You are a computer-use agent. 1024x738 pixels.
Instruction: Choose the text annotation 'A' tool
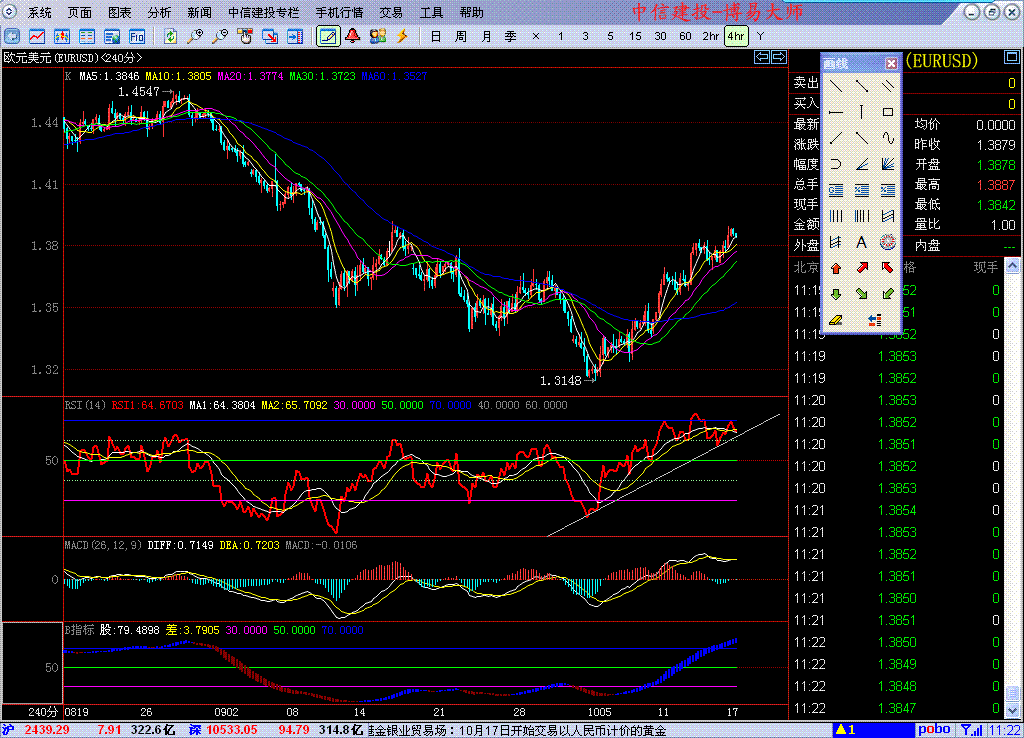[x=861, y=242]
